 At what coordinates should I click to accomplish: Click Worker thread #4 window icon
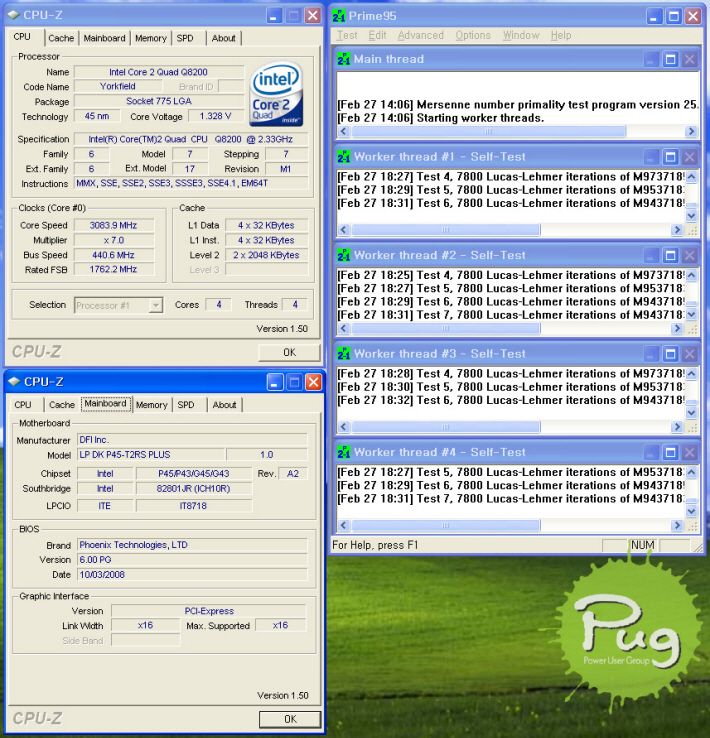[x=344, y=452]
